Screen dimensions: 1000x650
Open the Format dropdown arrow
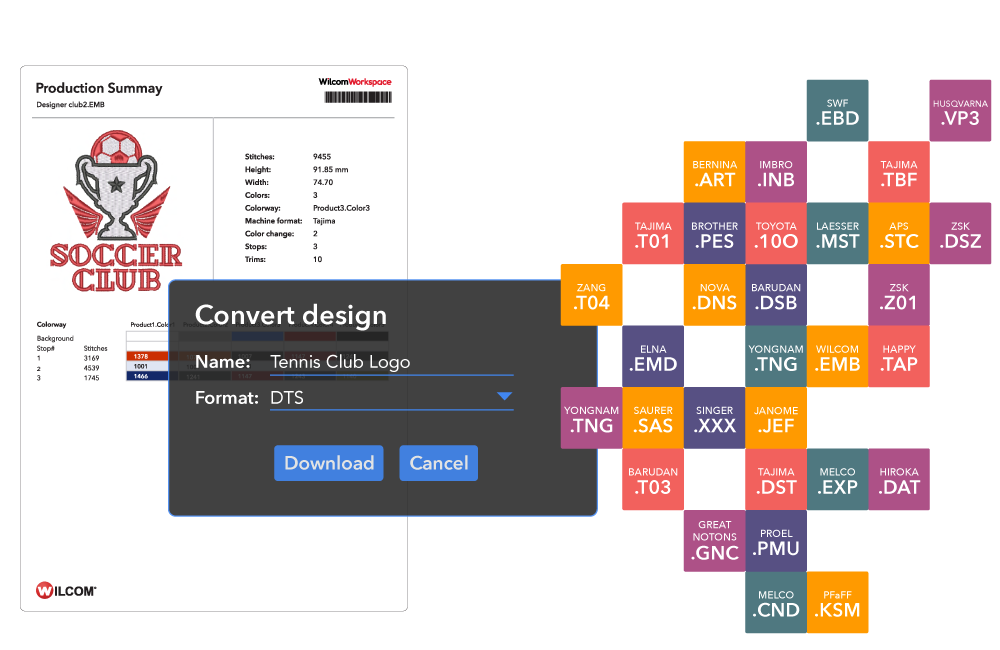click(x=504, y=397)
